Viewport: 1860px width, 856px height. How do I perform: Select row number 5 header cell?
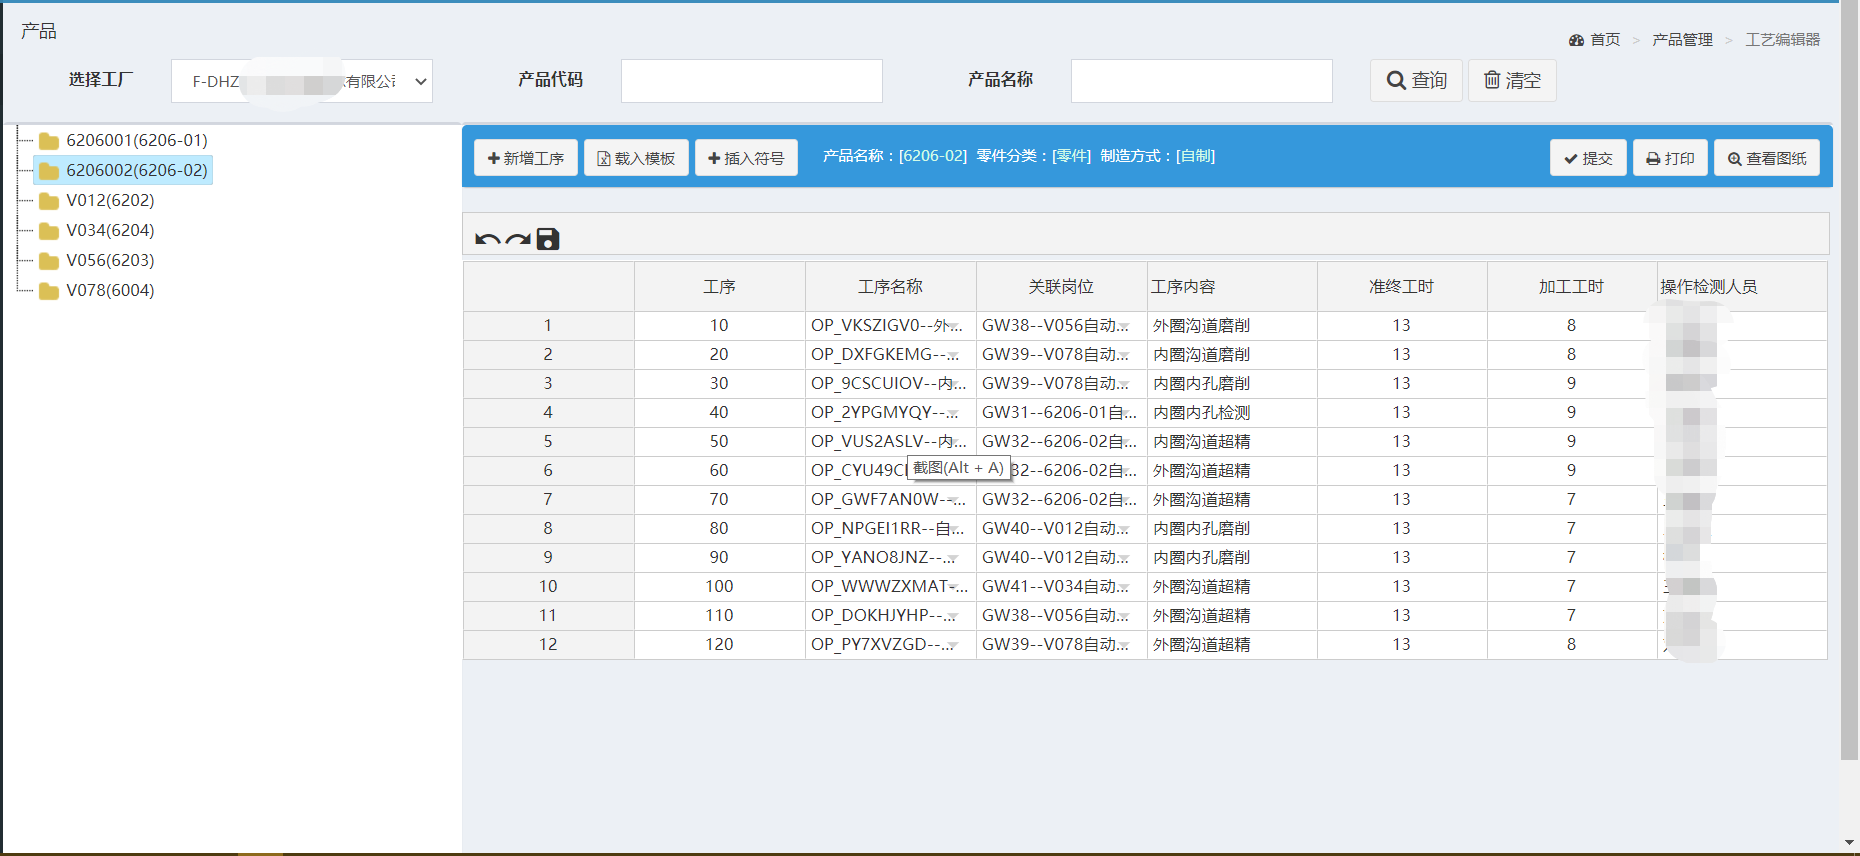[548, 441]
